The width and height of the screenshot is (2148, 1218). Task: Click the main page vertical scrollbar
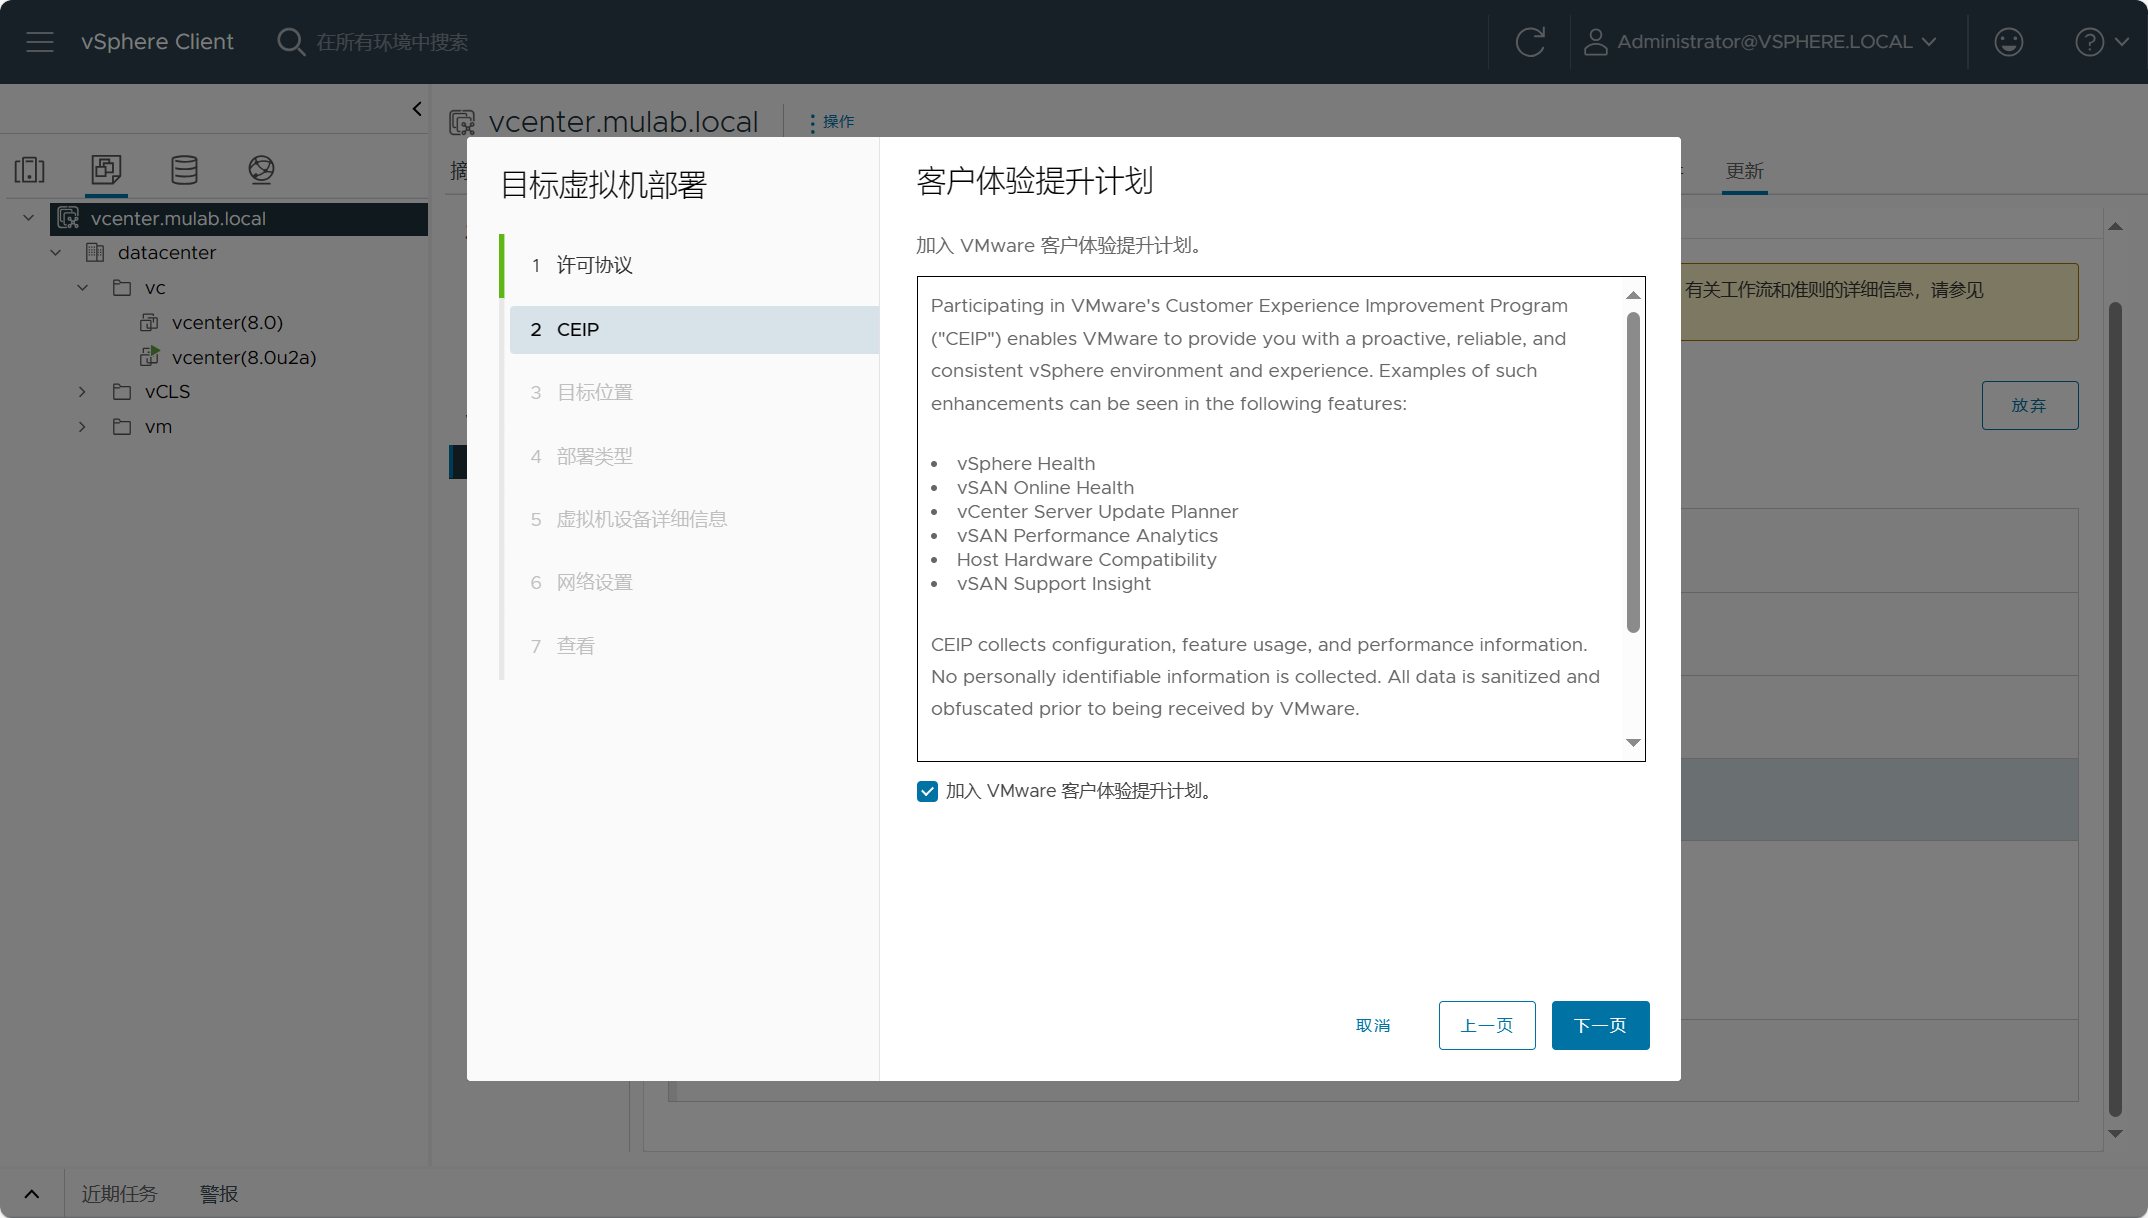coord(2115,708)
